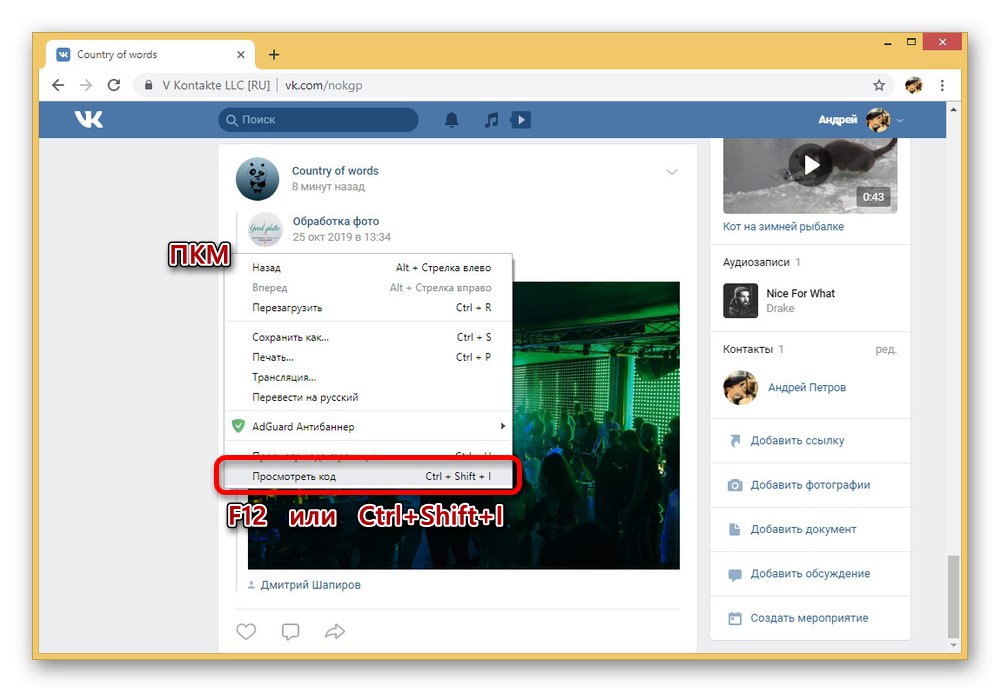The image size is (1000, 692).
Task: Open the Дмитрий Шапиров author link
Action: [x=311, y=585]
